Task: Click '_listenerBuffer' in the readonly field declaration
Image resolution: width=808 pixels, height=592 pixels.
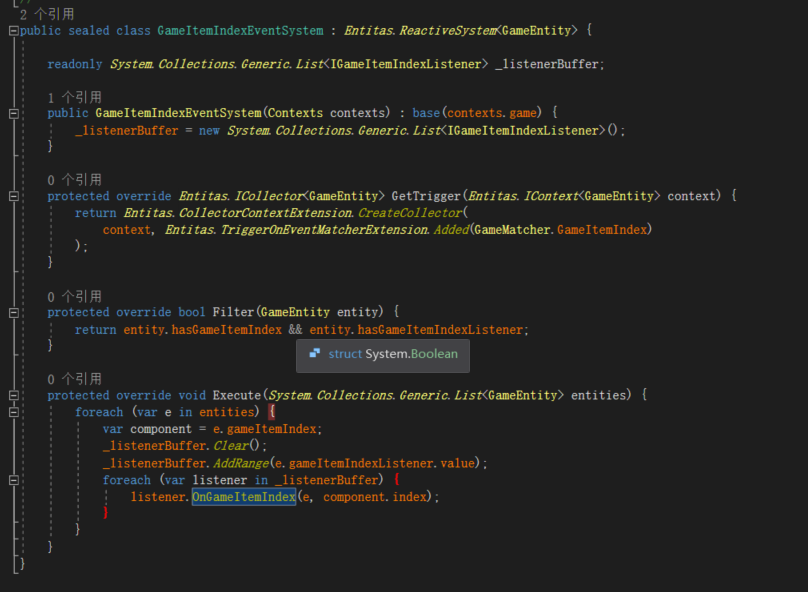Action: [547, 64]
